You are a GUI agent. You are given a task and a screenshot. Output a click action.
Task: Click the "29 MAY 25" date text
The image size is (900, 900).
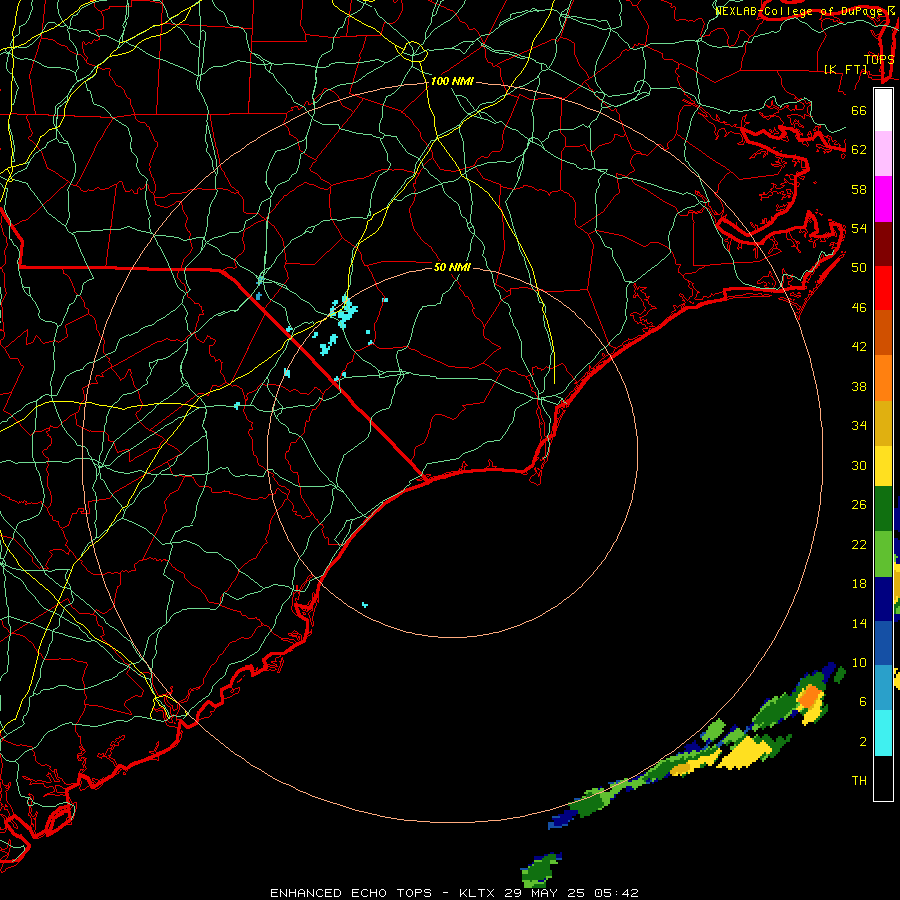point(544,893)
